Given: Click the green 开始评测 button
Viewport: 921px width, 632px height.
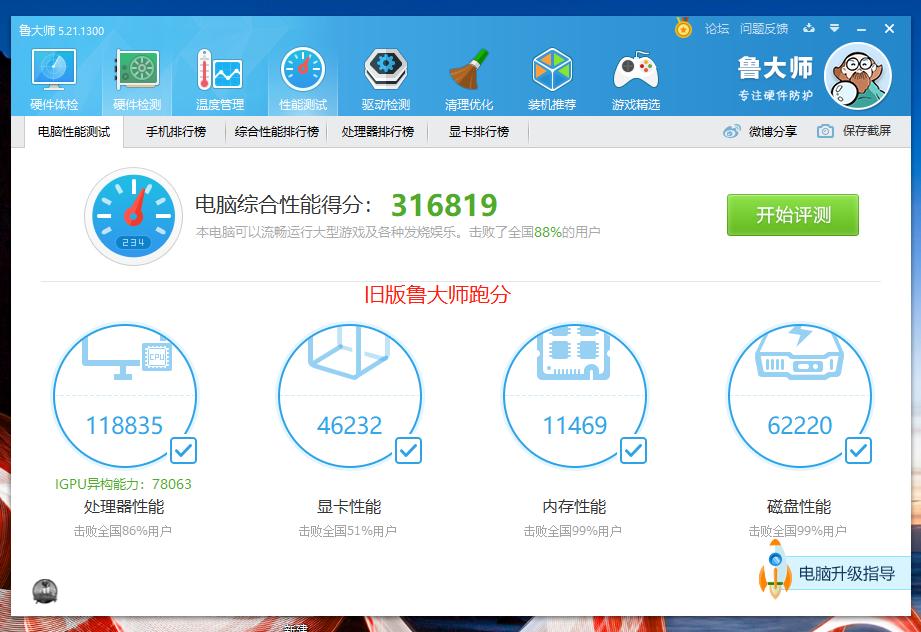Looking at the screenshot, I should point(792,215).
